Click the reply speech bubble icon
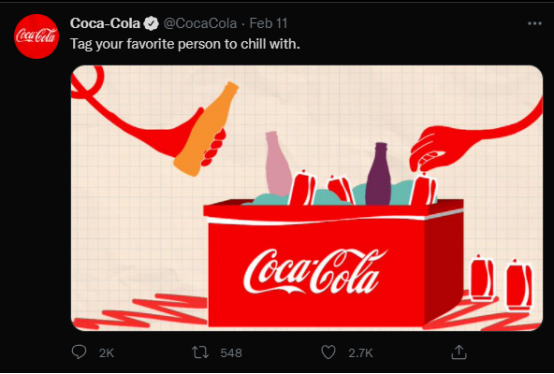 click(79, 352)
